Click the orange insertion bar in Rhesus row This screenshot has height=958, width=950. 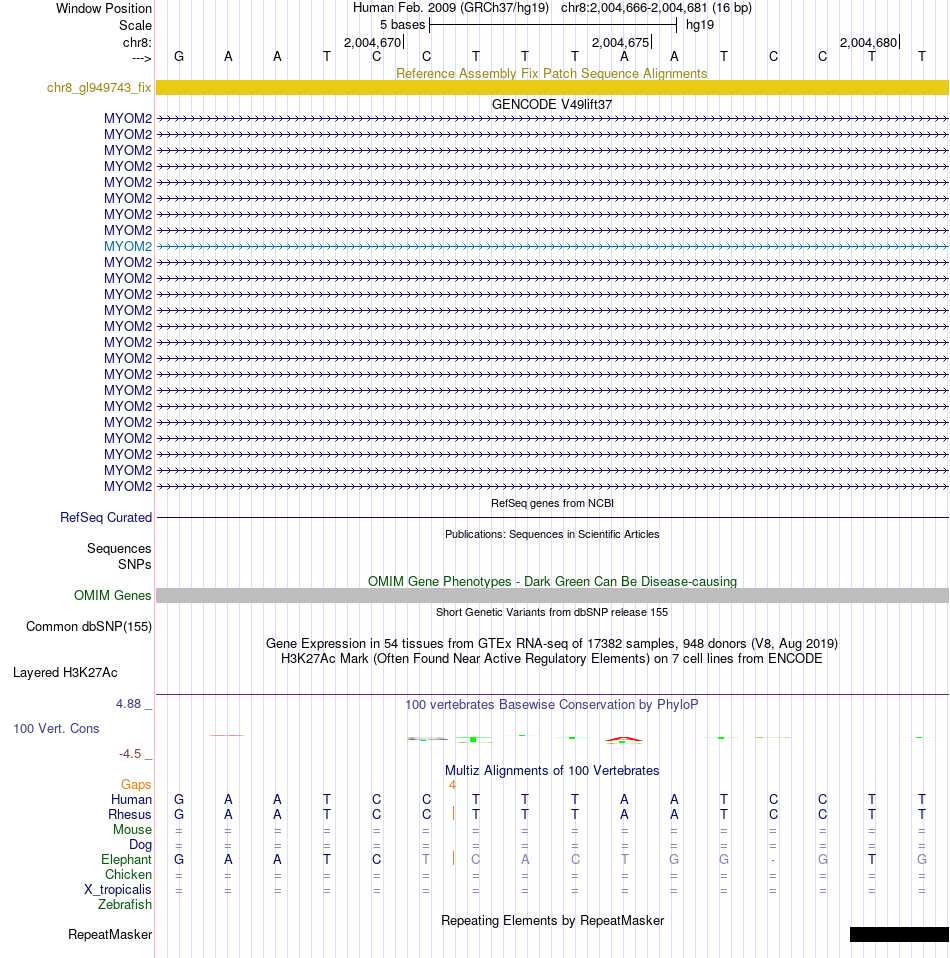click(x=453, y=814)
